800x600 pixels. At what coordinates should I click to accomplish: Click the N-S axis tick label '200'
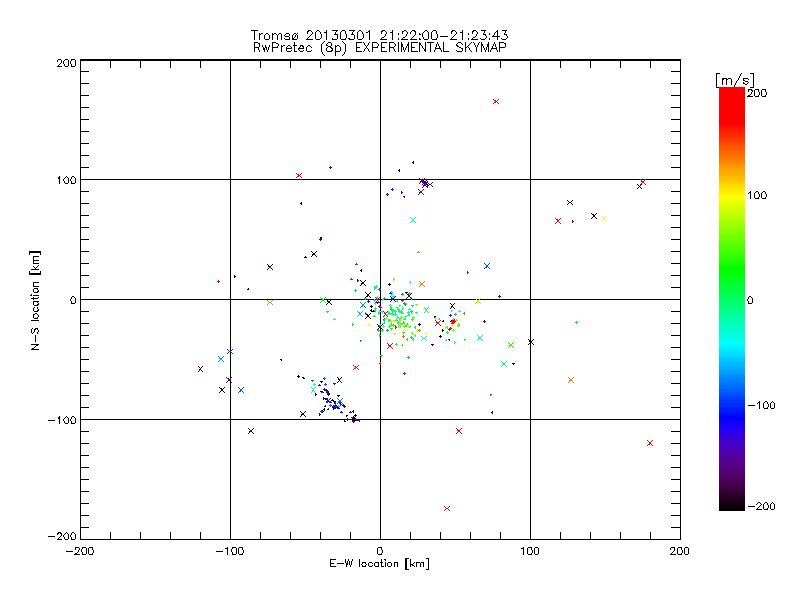(x=66, y=63)
